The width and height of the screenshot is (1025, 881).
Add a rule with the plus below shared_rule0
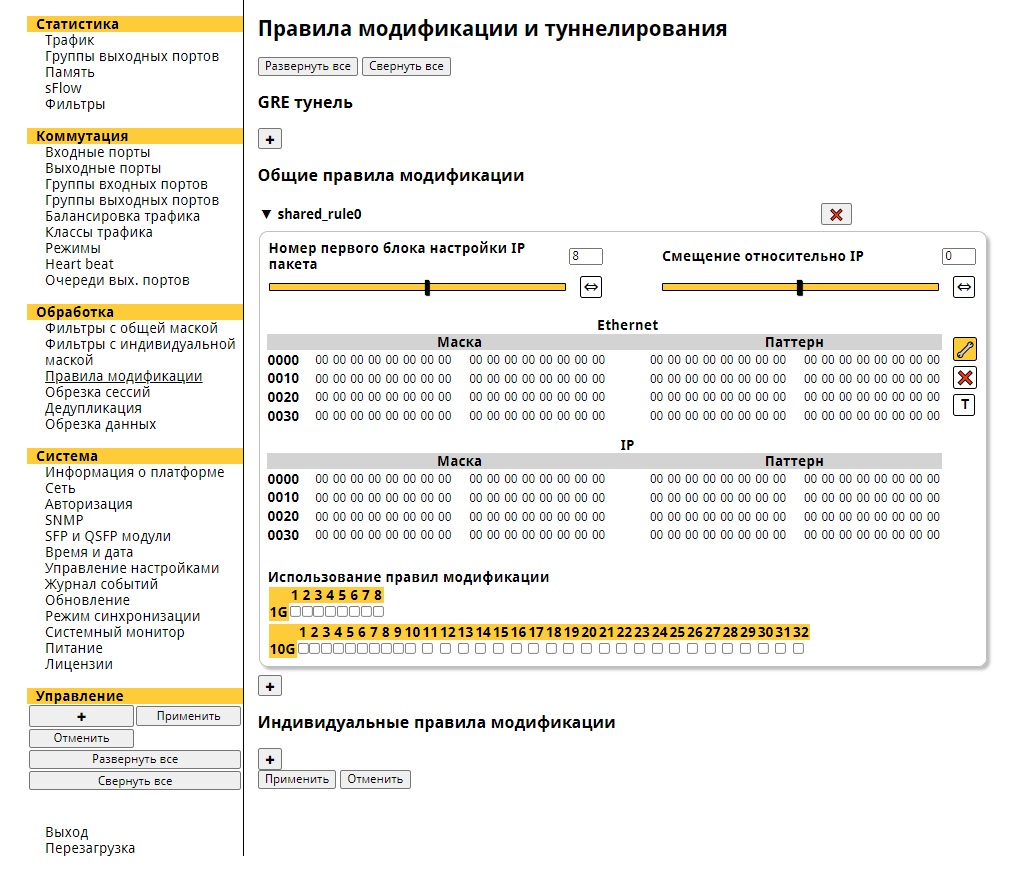[270, 686]
